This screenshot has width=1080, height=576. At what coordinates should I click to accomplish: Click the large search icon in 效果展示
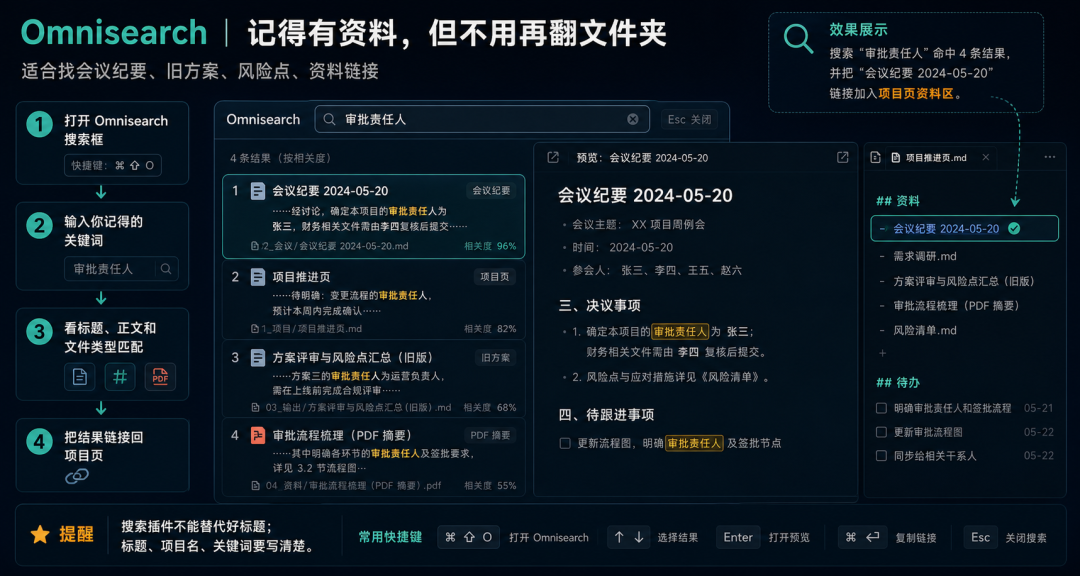point(799,39)
